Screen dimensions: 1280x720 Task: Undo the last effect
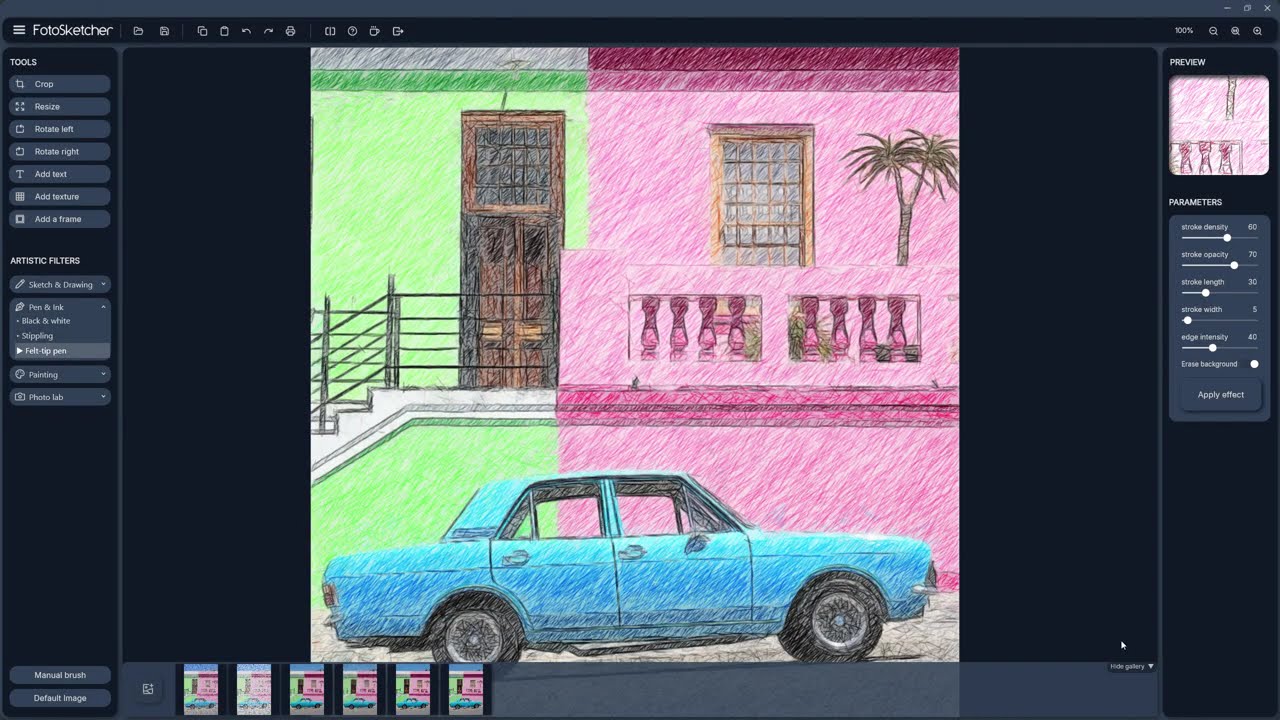click(x=246, y=31)
